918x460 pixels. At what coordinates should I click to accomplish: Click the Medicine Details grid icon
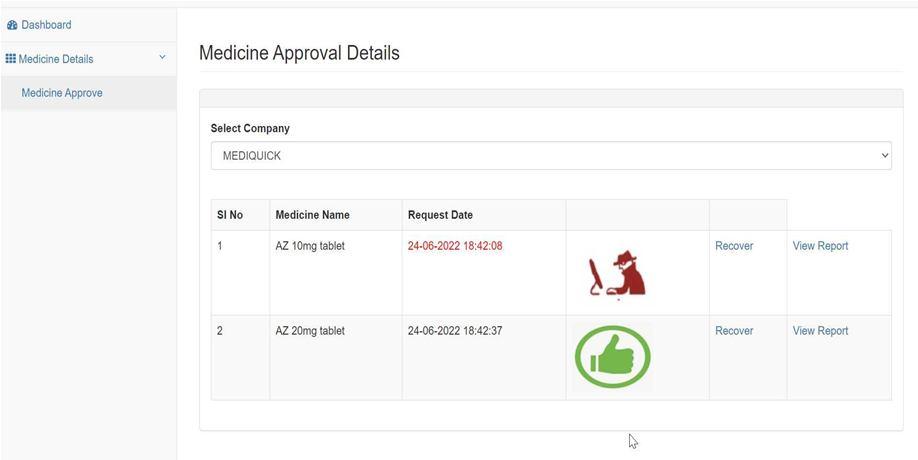[x=10, y=59]
